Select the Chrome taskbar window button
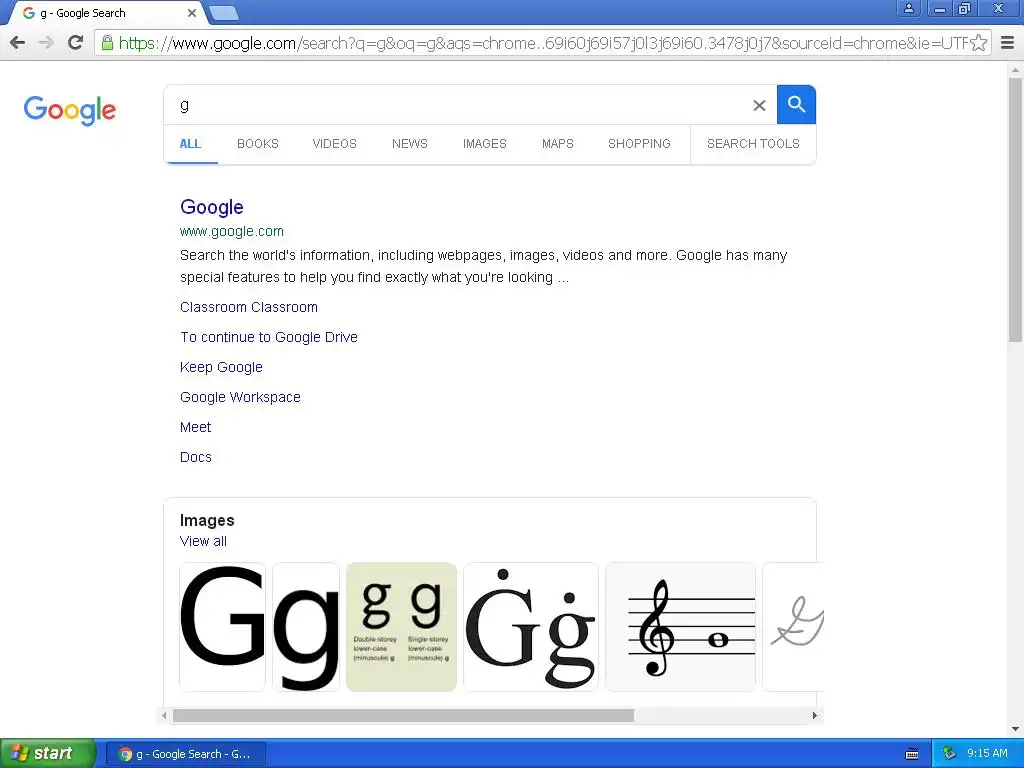 186,754
